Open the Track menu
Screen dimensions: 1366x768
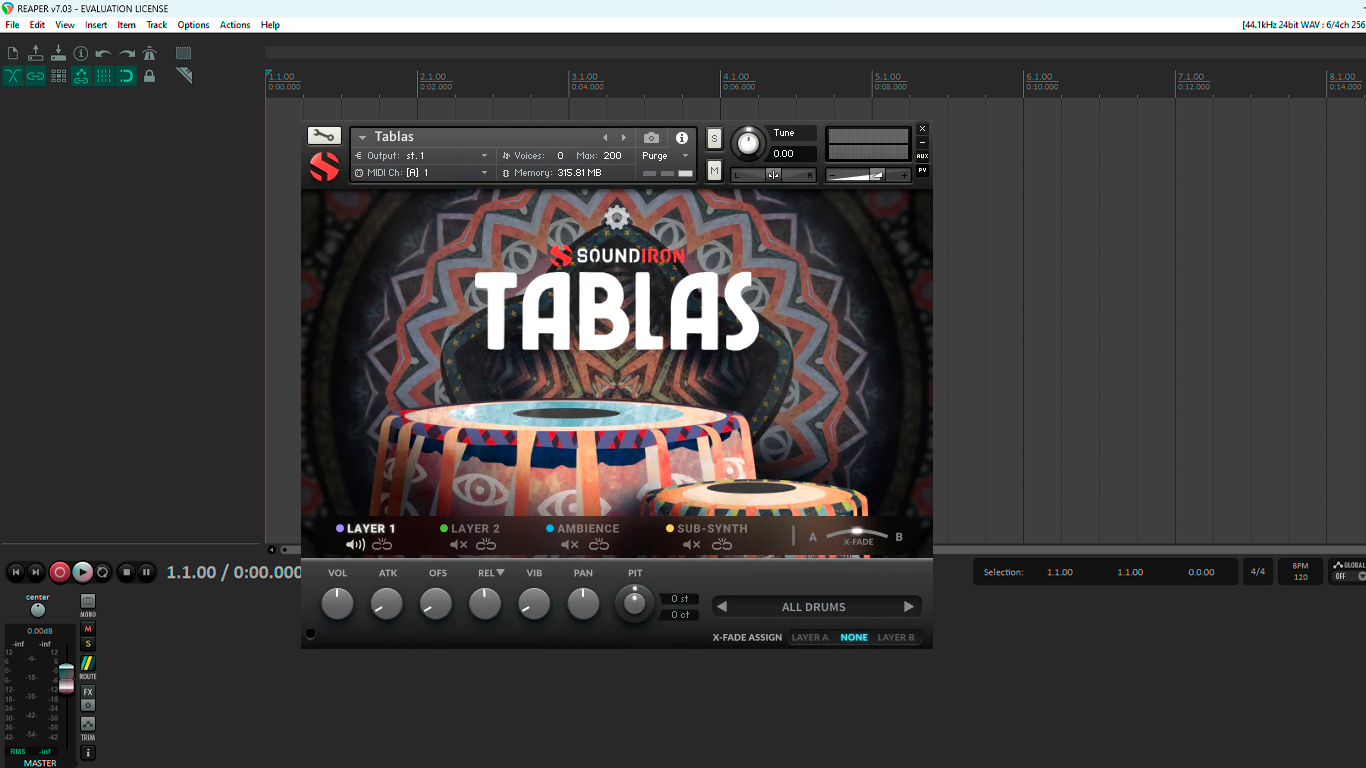click(x=157, y=25)
